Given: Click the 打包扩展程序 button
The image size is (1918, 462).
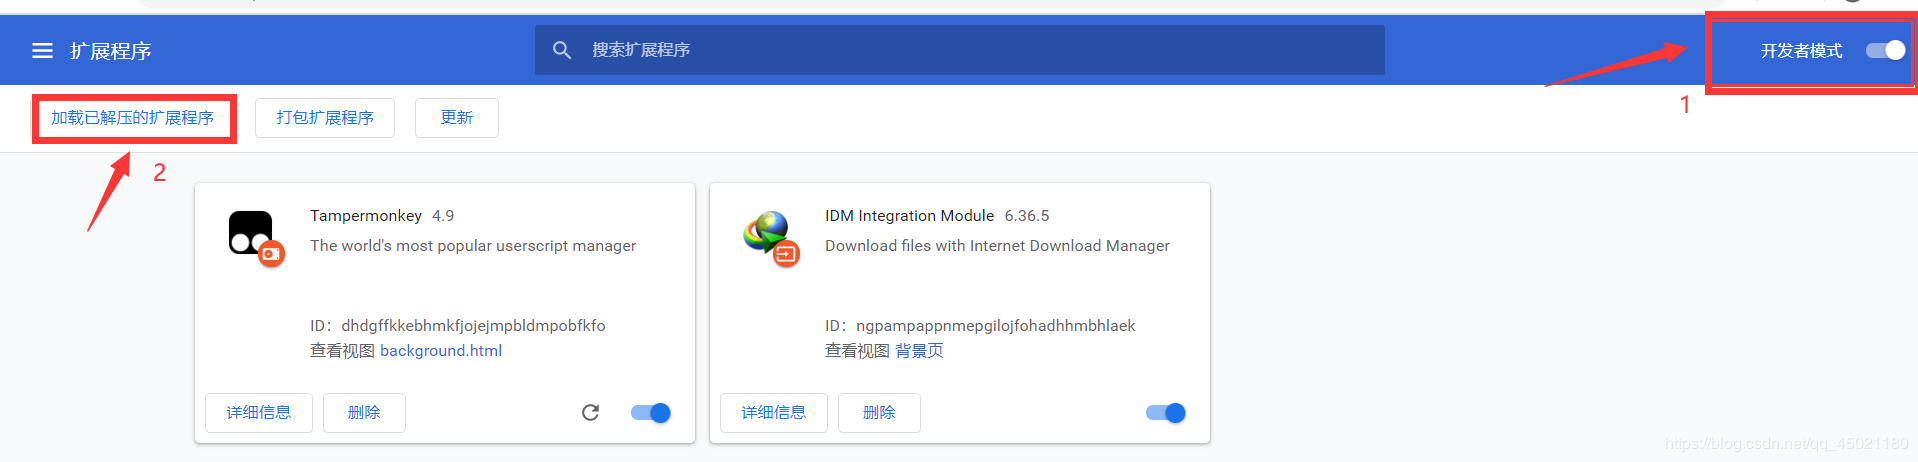Looking at the screenshot, I should [x=325, y=118].
